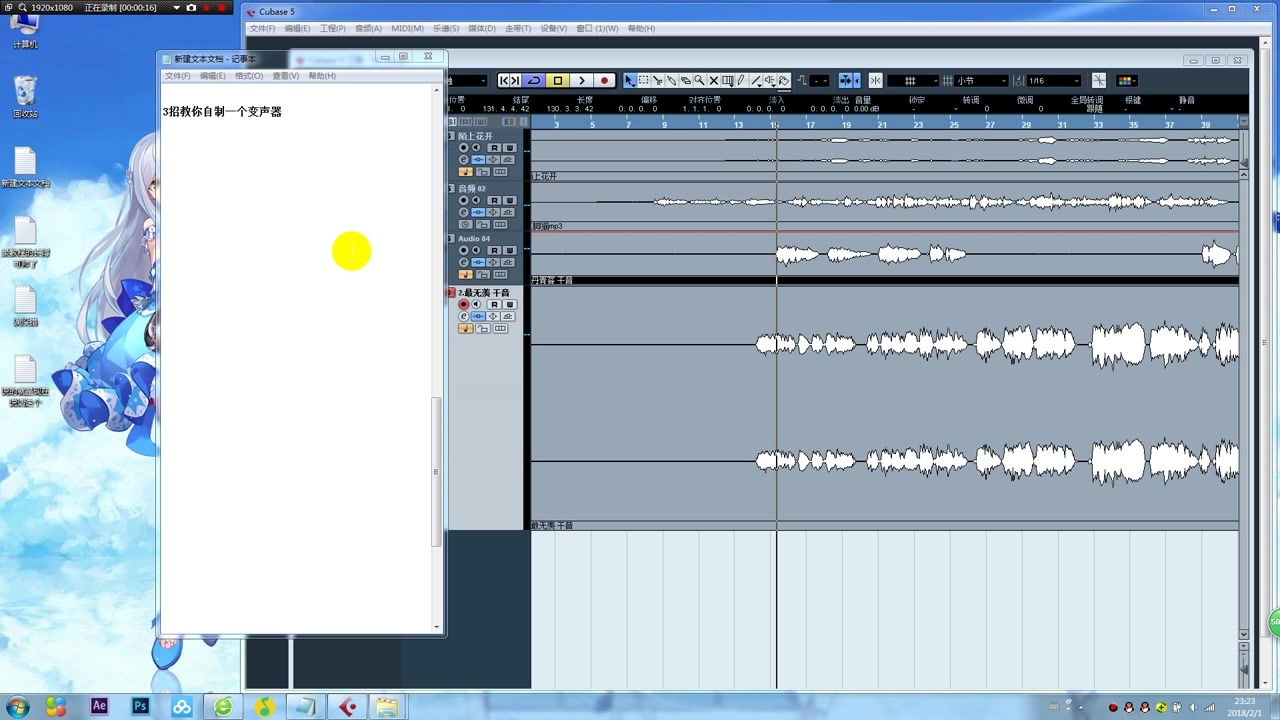Open Cubase MIDI(M) menu
This screenshot has width=1280, height=720.
point(407,29)
